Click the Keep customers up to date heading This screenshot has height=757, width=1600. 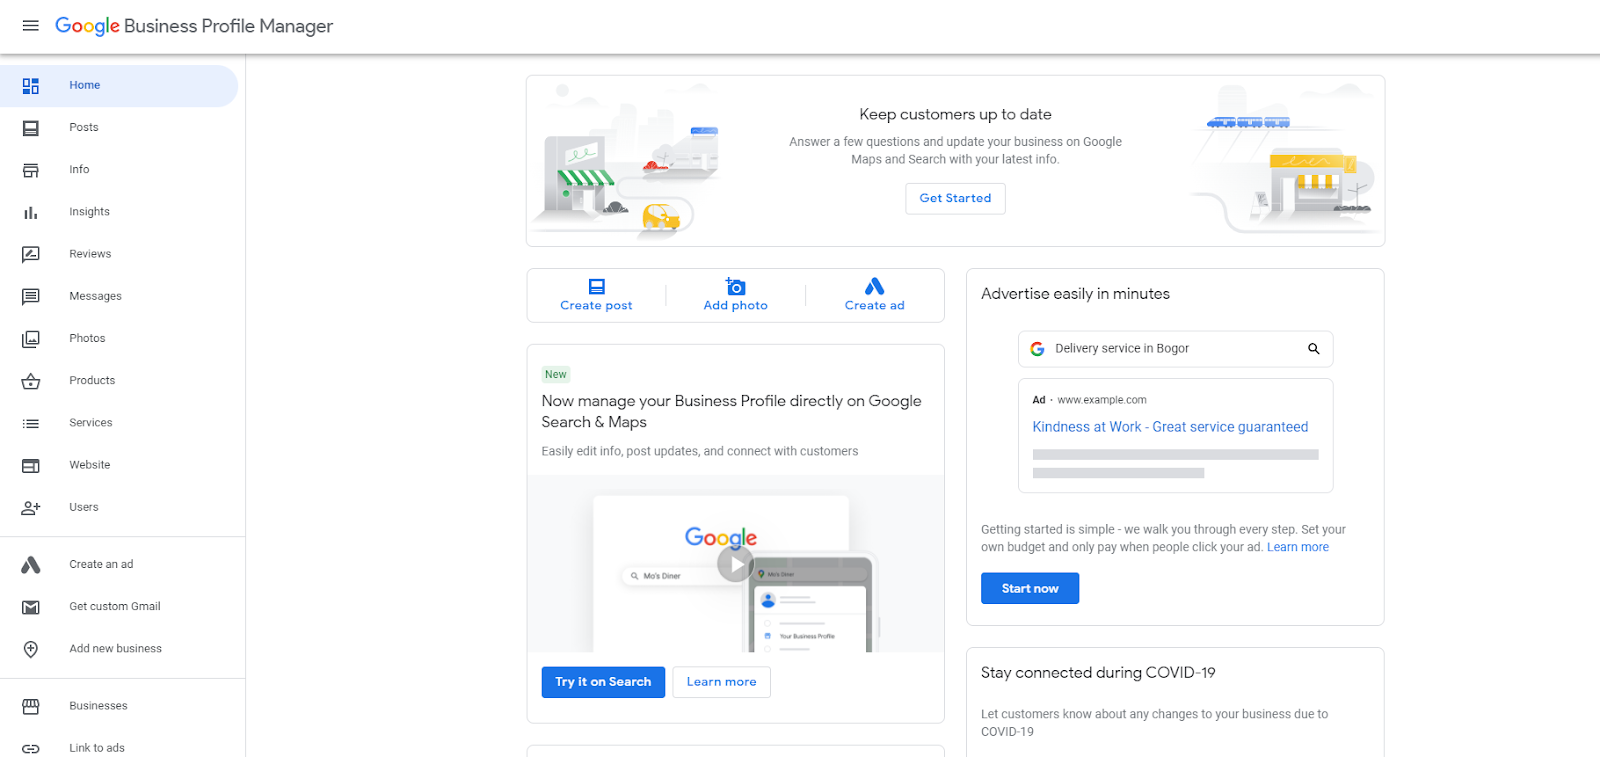pyautogui.click(x=956, y=115)
